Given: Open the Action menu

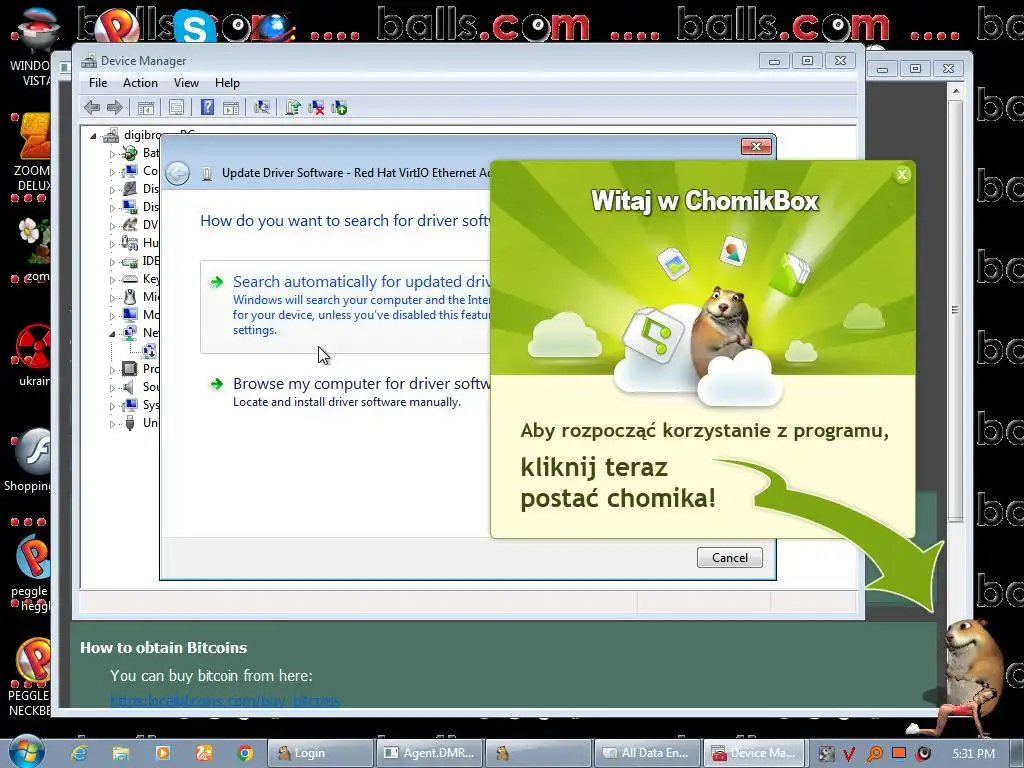Looking at the screenshot, I should [140, 83].
